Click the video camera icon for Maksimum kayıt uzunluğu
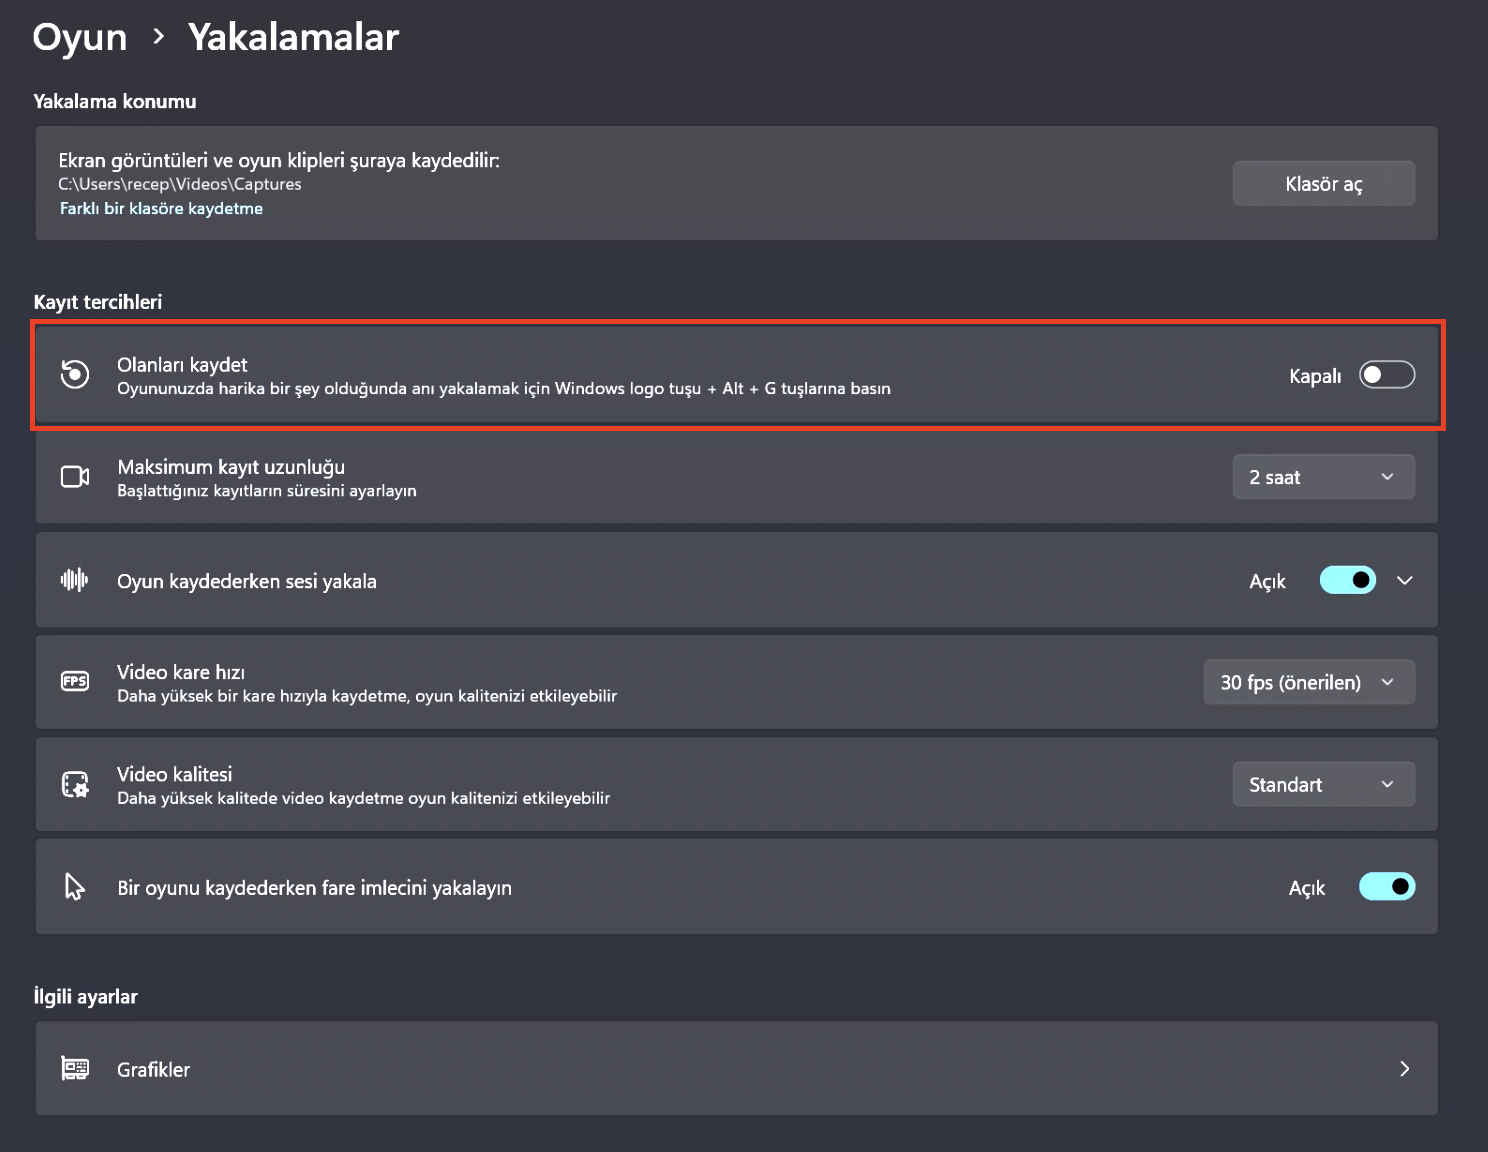The height and width of the screenshot is (1152, 1488). coord(74,477)
